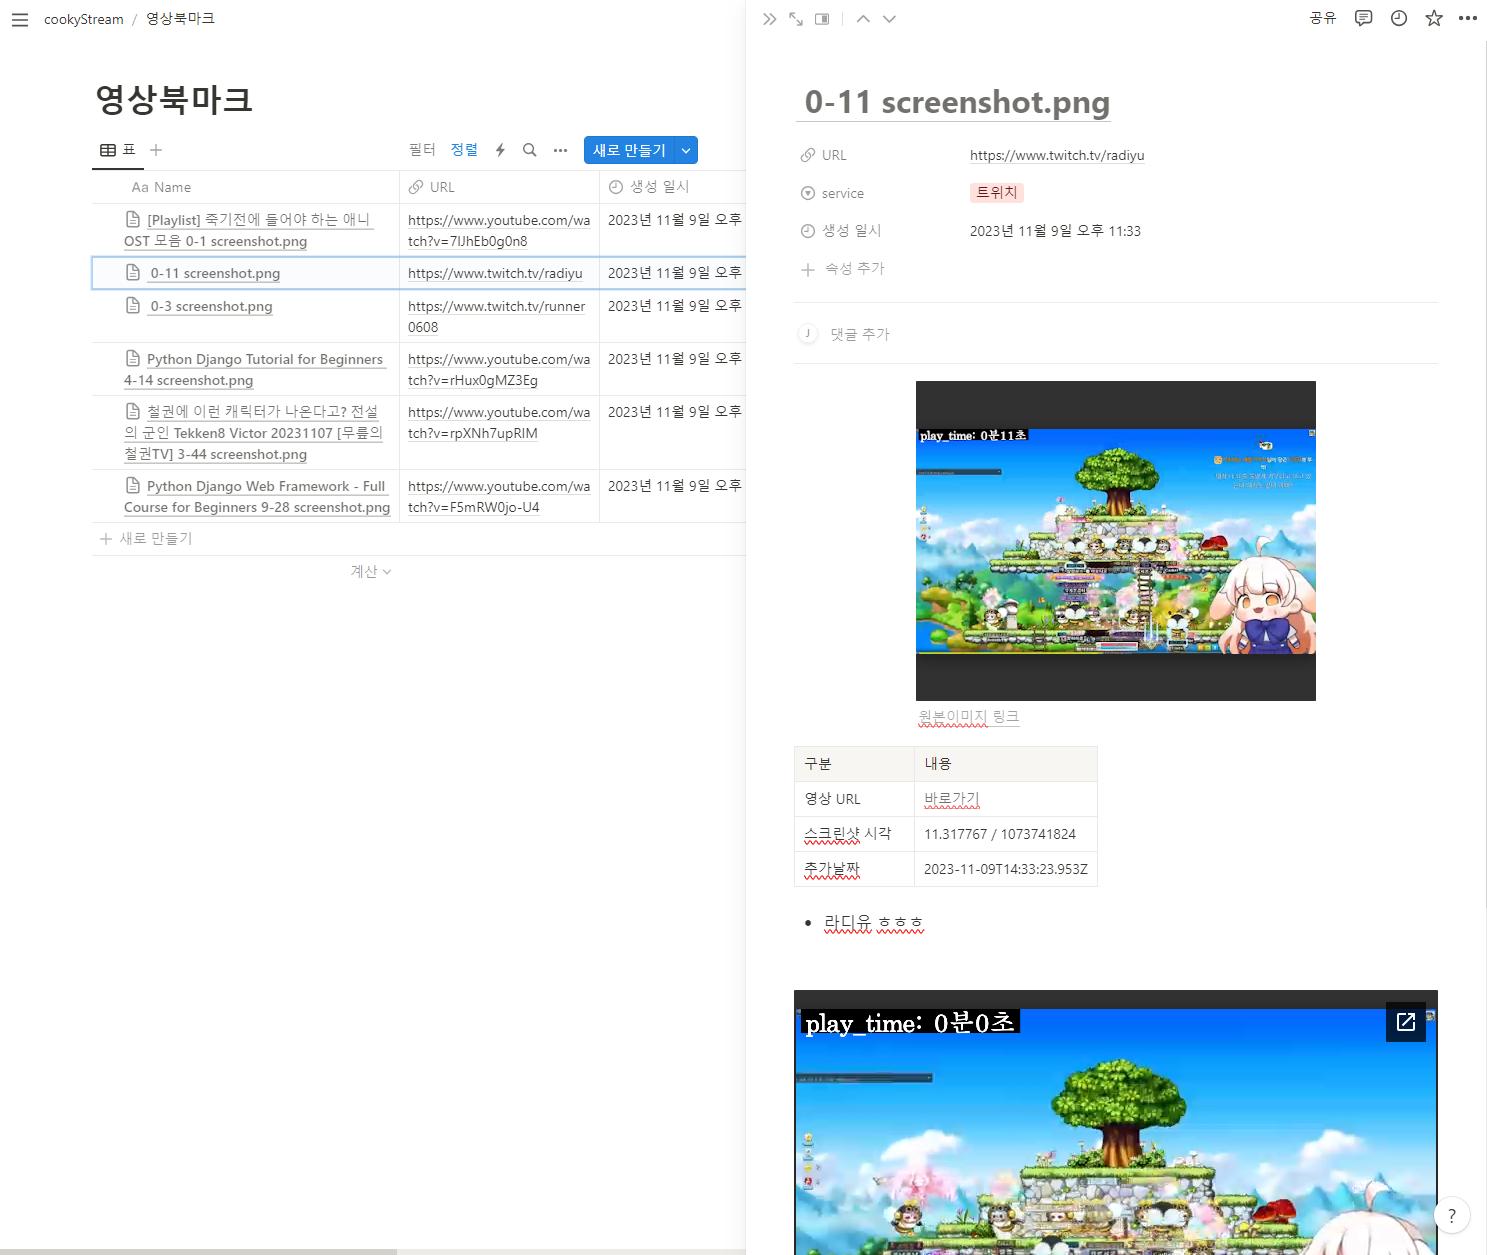The height and width of the screenshot is (1255, 1487).
Task: Click URL cell watch?v=7lJhEb0g0n8
Action: tap(499, 230)
